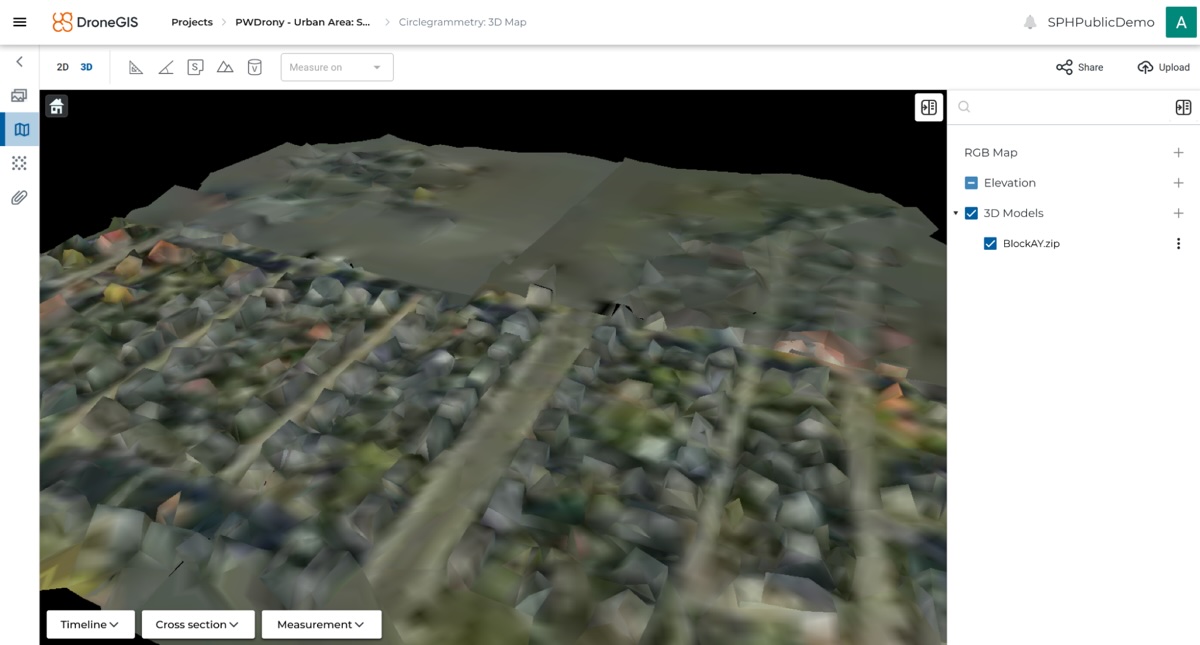The width and height of the screenshot is (1200, 645).
Task: Add an RGB Map layer with plus
Action: point(1178,153)
